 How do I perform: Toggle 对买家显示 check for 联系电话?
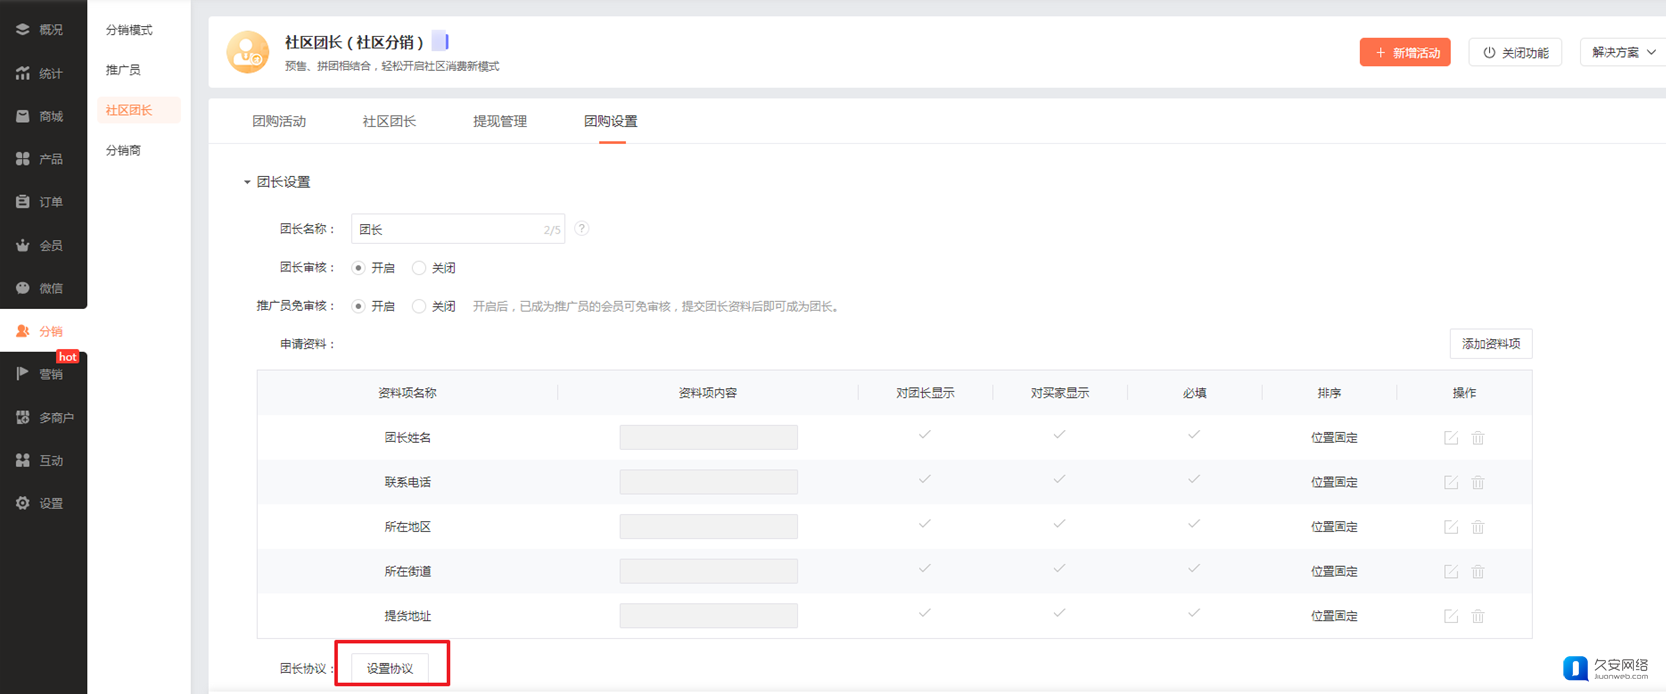[x=1059, y=479]
